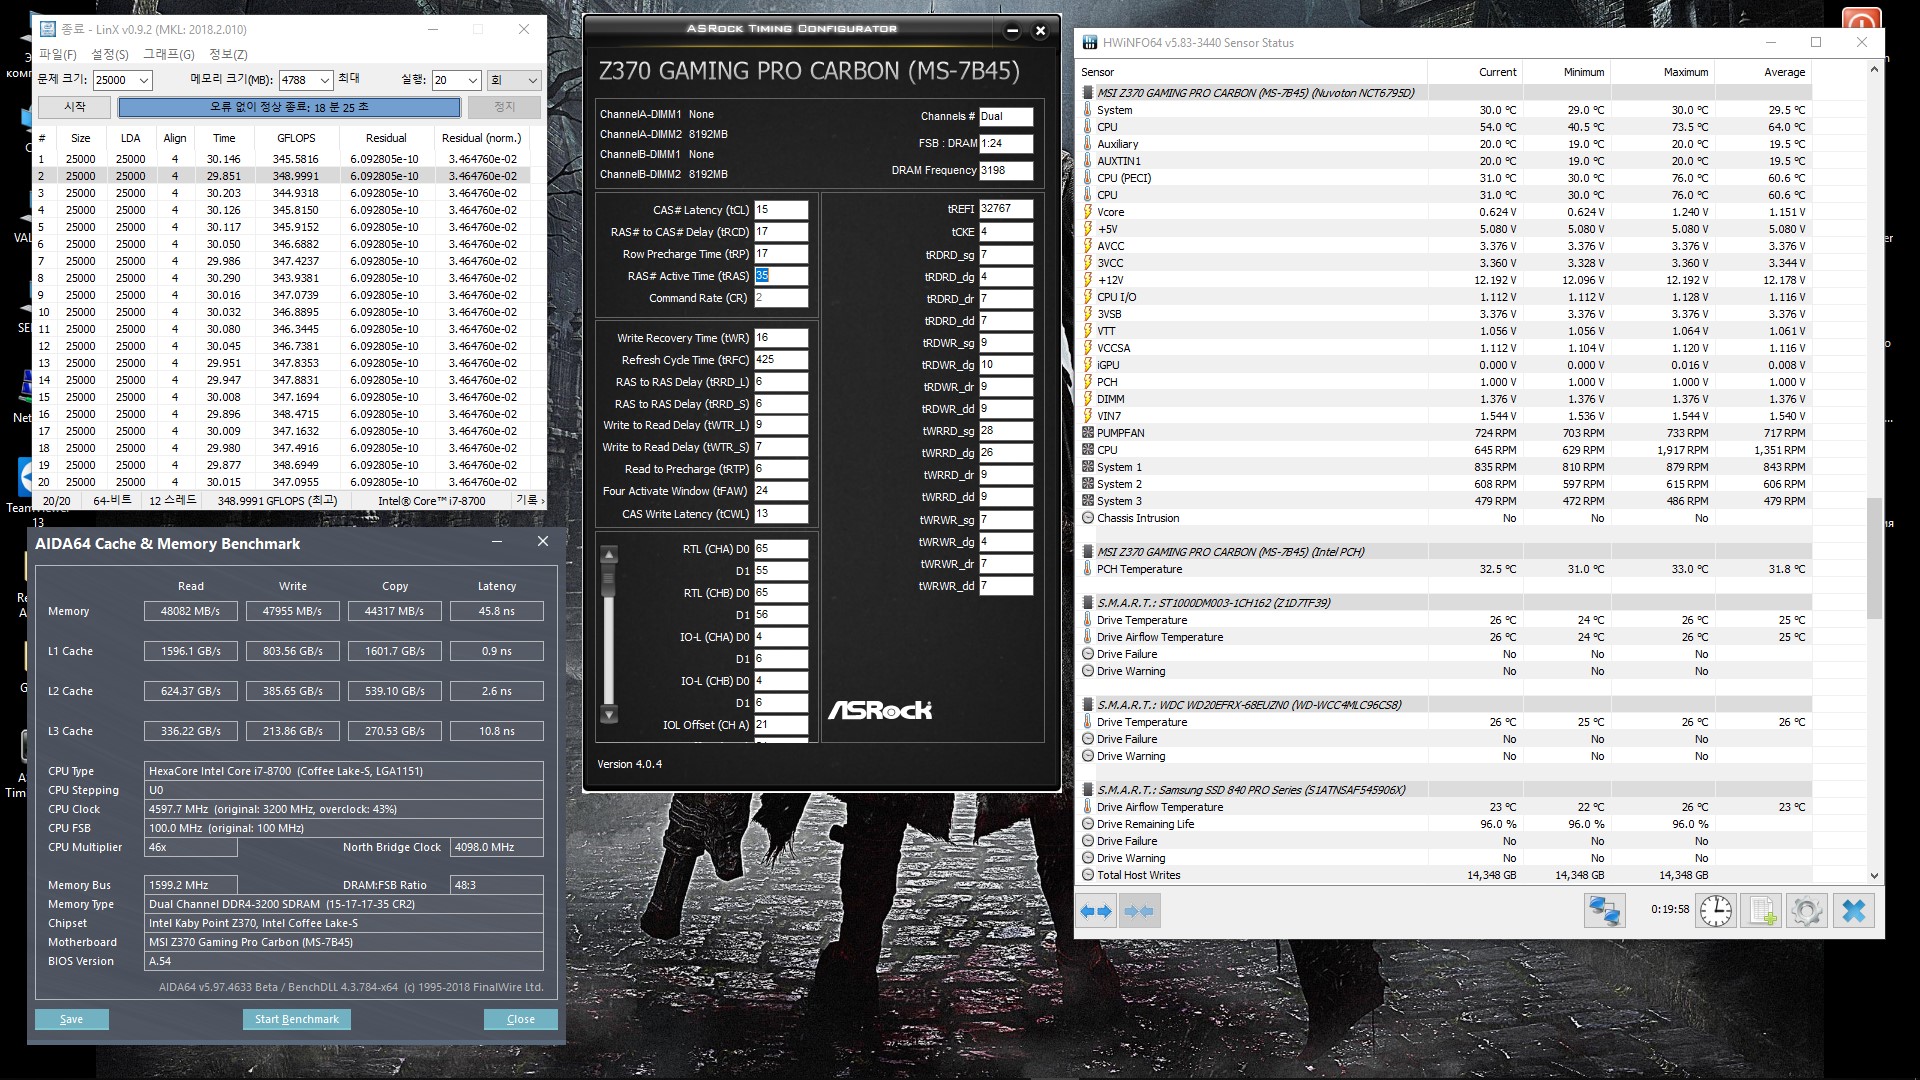
Task: Reset sensor timer with clock icon
Action: tap(1715, 911)
